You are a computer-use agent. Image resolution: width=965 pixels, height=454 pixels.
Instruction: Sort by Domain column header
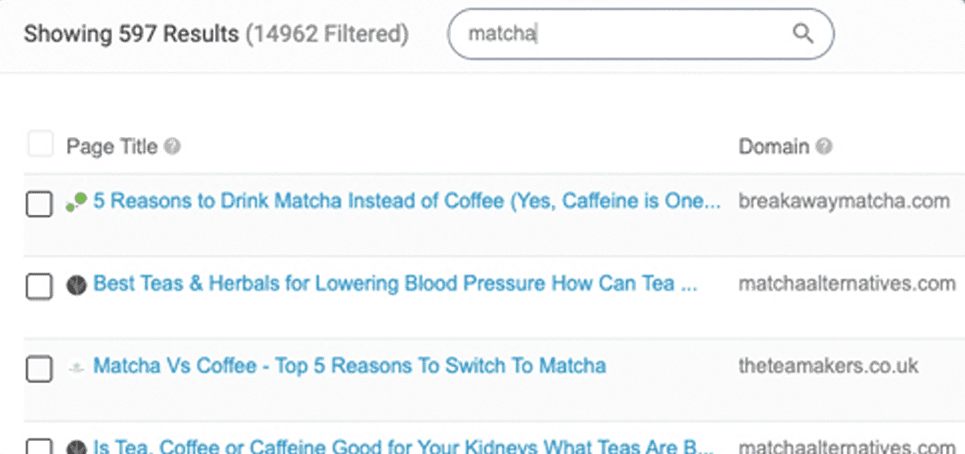click(773, 147)
